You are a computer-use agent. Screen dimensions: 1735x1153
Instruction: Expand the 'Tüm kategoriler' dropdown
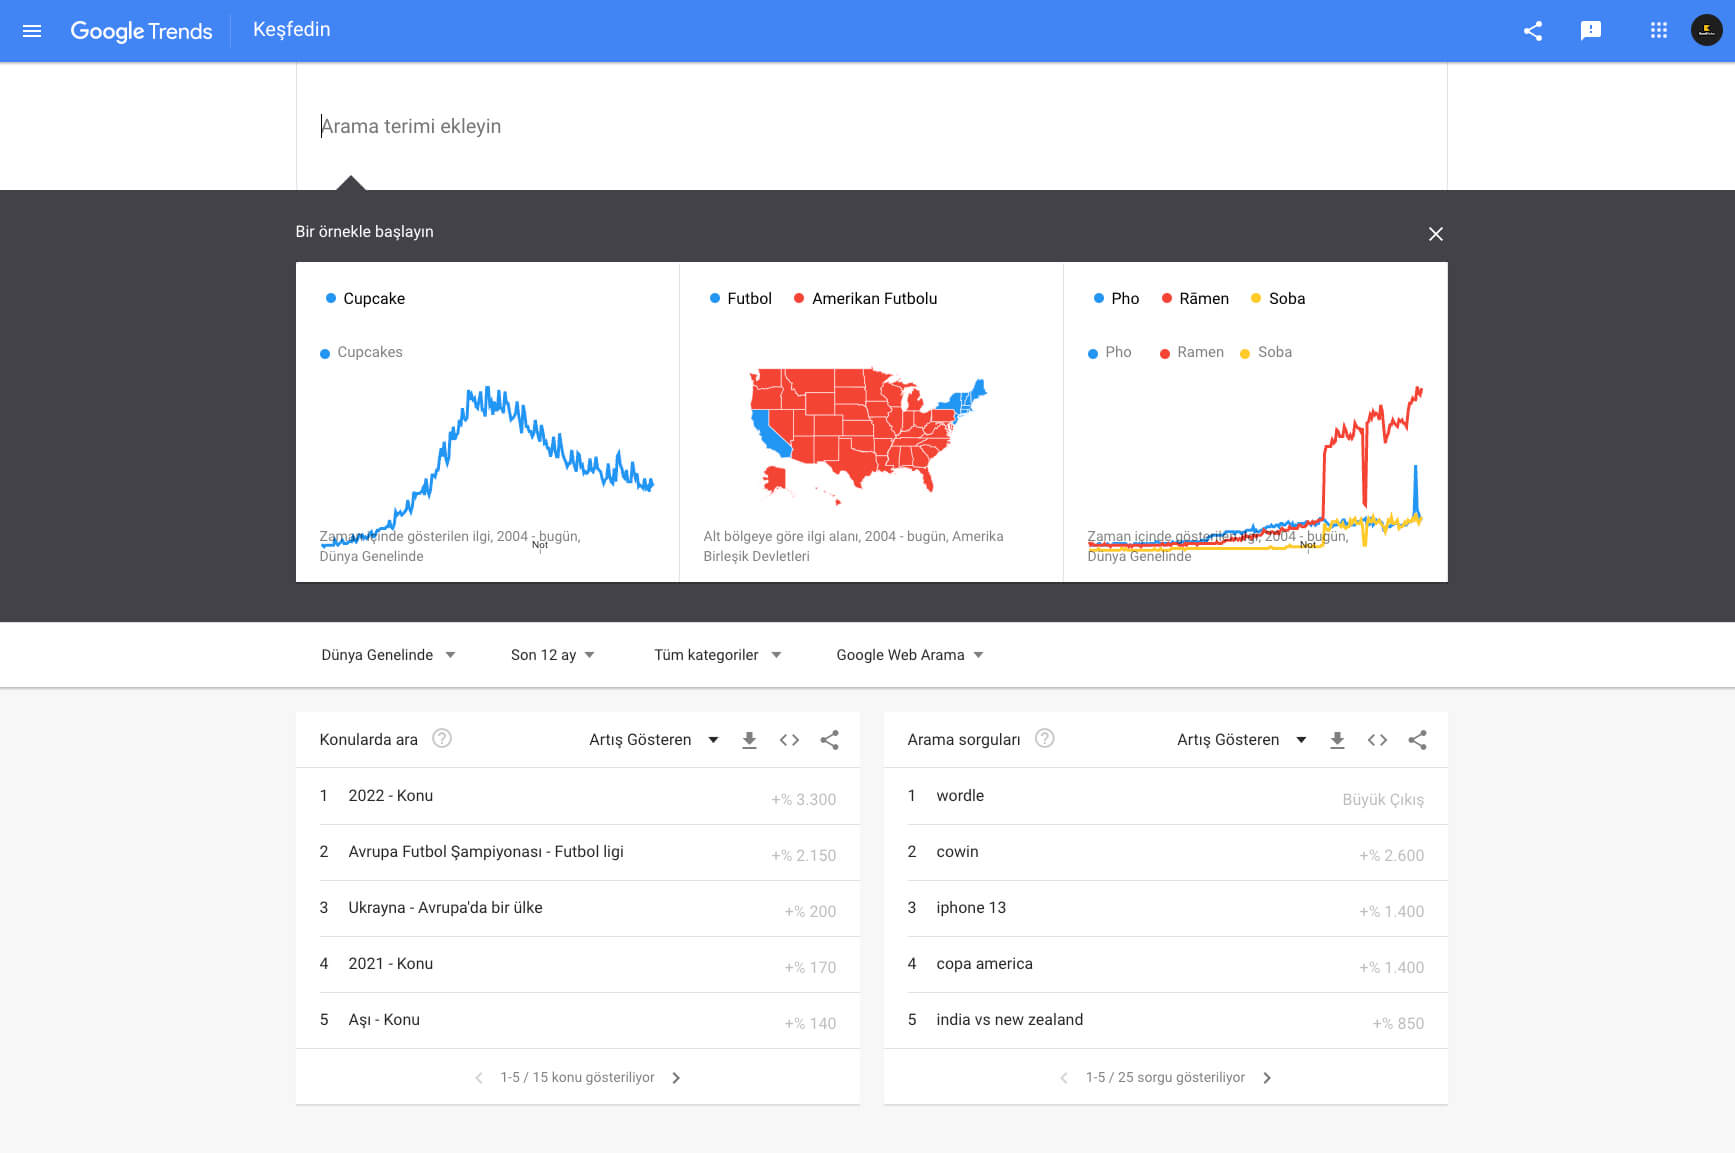(718, 655)
